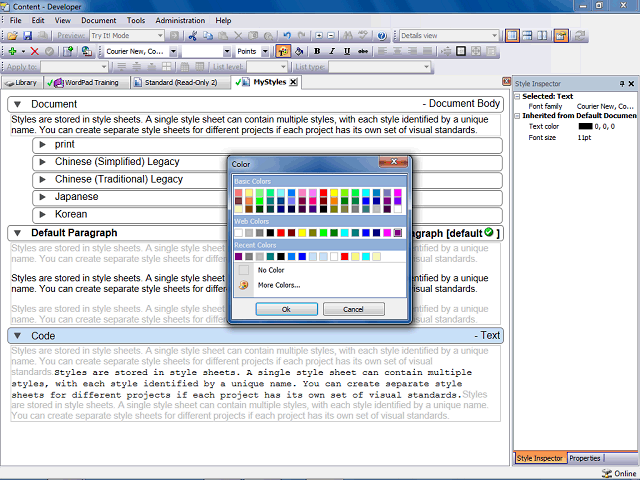
Task: Click the green plus Add icon
Action: tap(12, 51)
